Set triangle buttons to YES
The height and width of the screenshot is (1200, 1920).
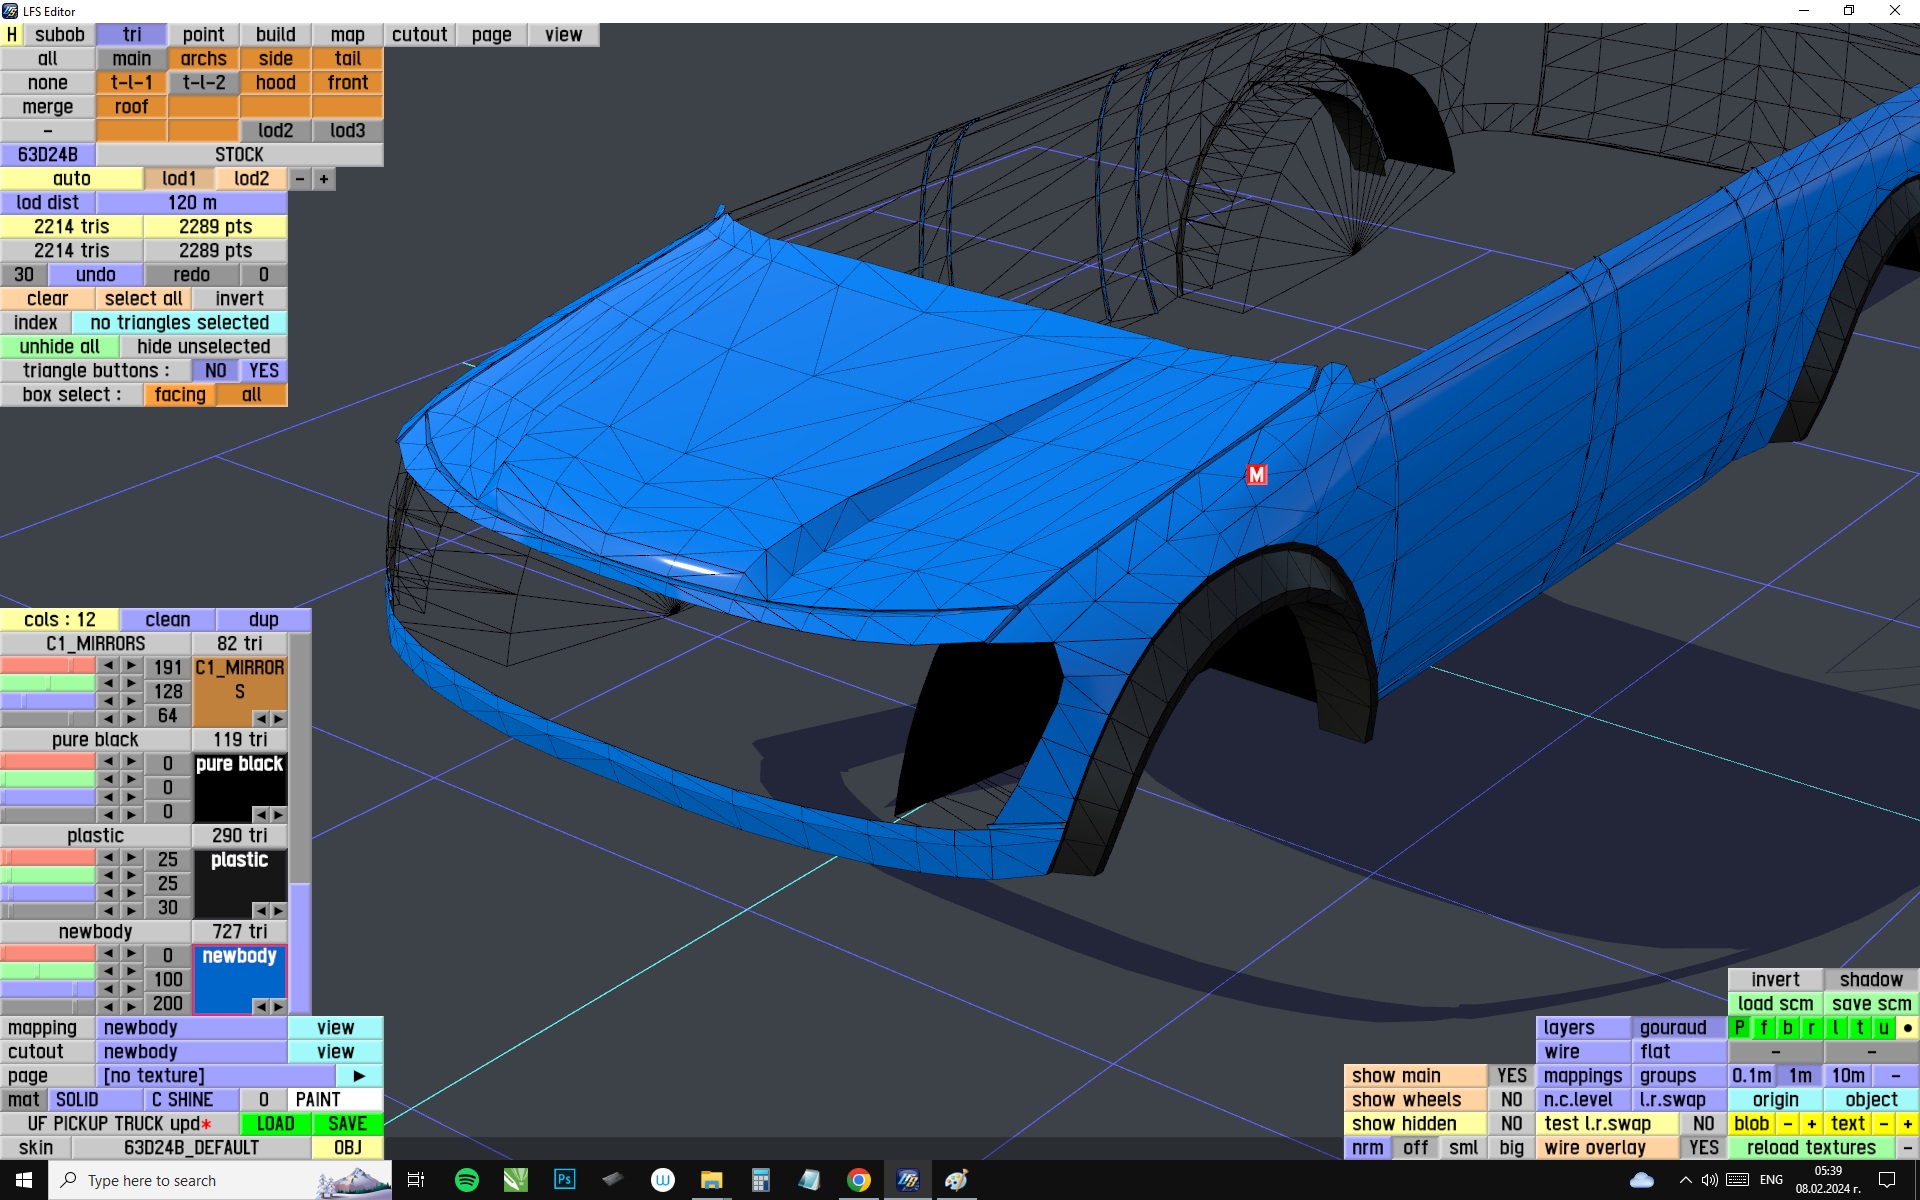(264, 371)
